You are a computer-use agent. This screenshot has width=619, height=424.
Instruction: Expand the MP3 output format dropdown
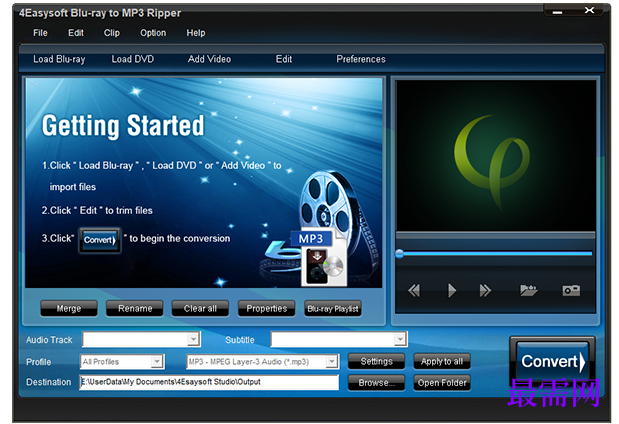tap(332, 361)
